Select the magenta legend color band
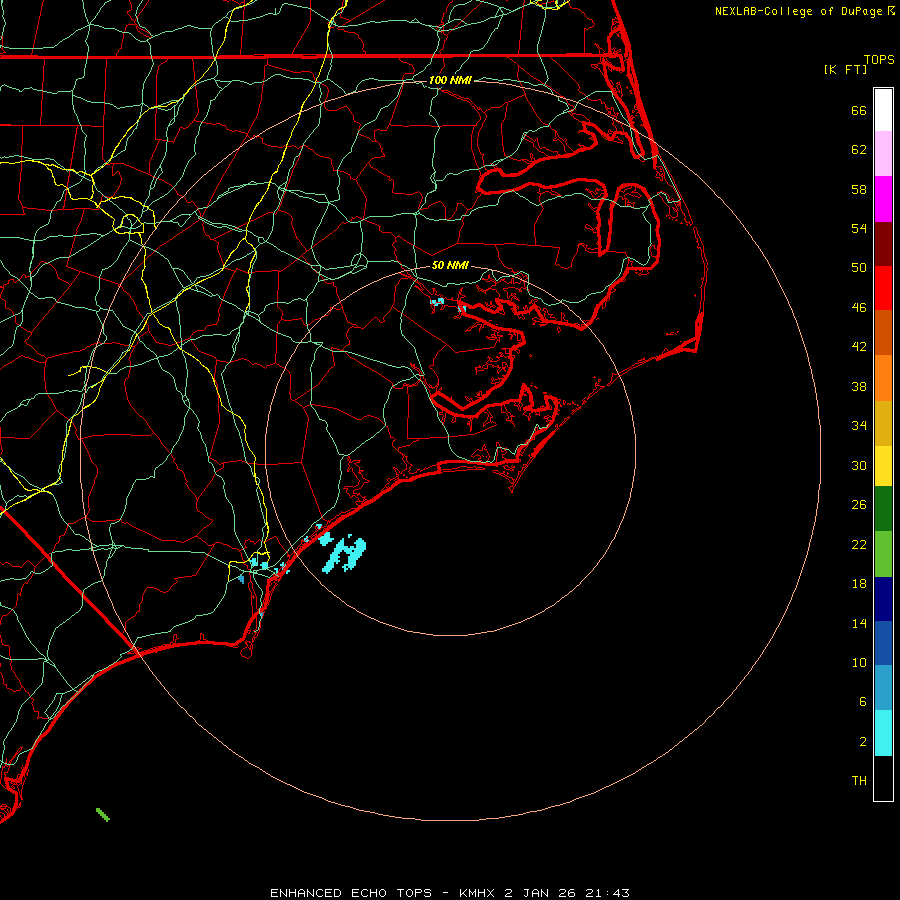Viewport: 900px width, 900px height. [x=883, y=199]
